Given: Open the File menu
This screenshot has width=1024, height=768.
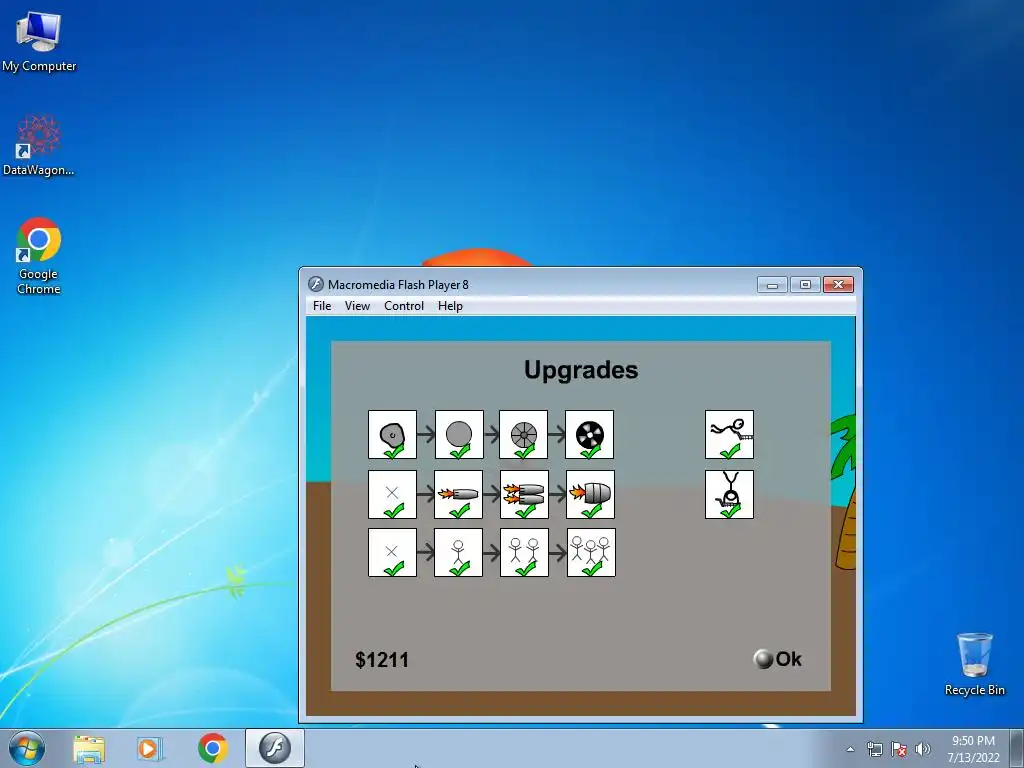Looking at the screenshot, I should click(x=322, y=306).
